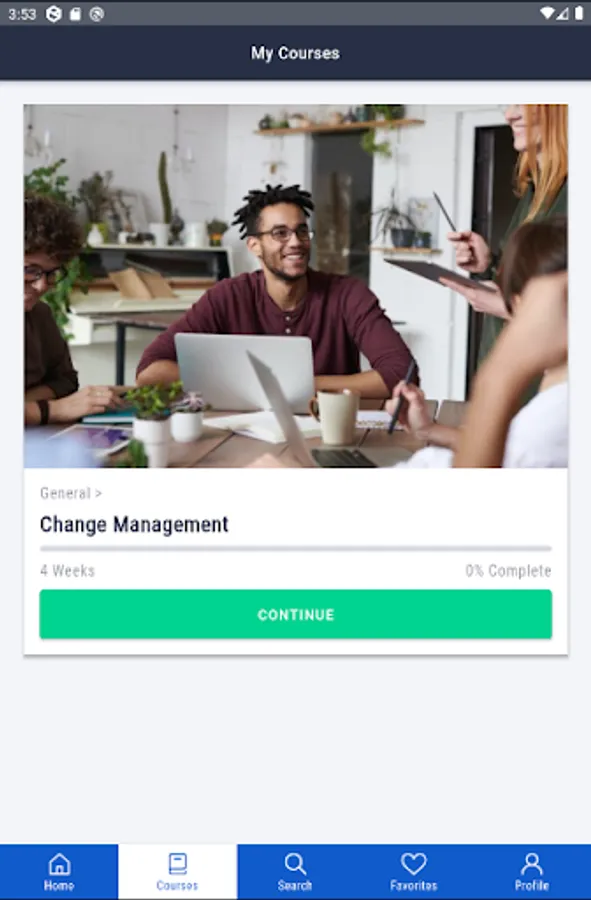Open the Change Management course title
This screenshot has height=900, width=591.
[134, 524]
